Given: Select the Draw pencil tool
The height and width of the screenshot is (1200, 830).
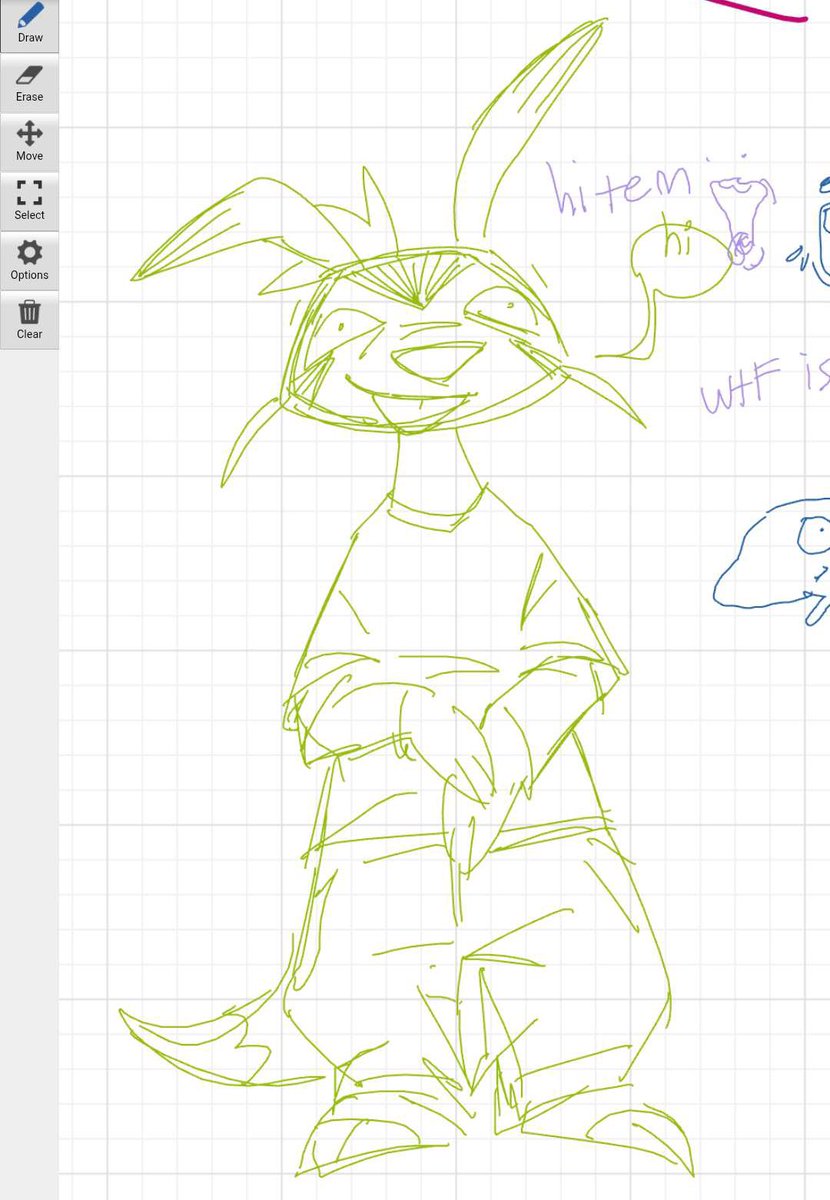Looking at the screenshot, I should tap(29, 24).
